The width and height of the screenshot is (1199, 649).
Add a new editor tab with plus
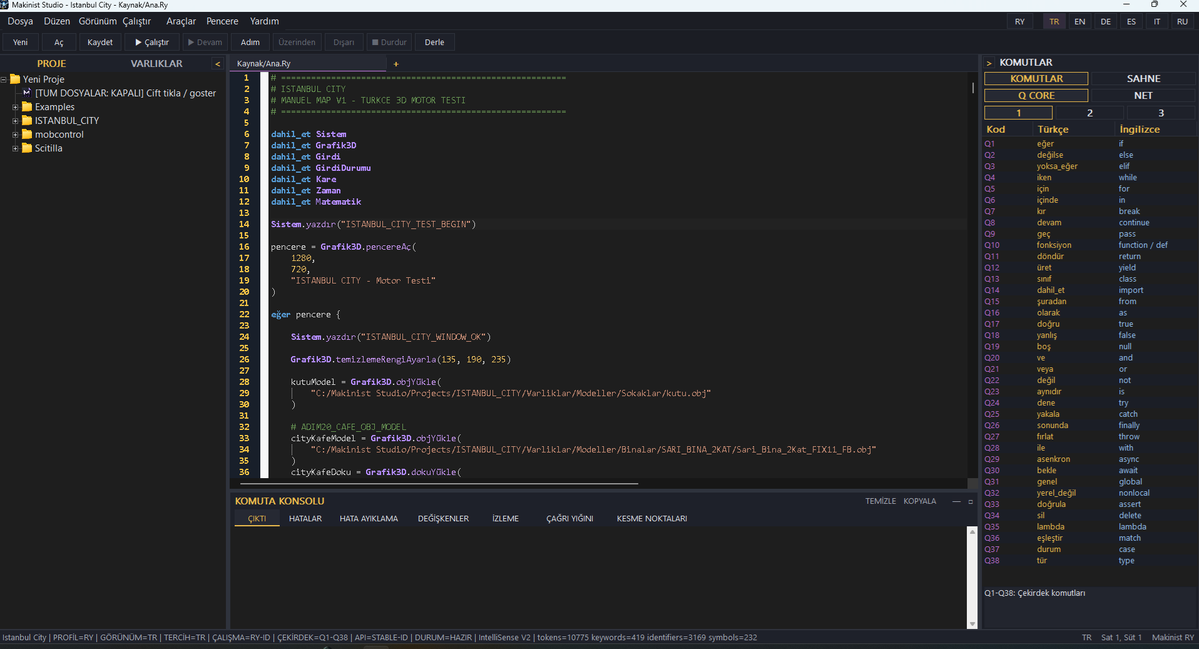click(395, 64)
